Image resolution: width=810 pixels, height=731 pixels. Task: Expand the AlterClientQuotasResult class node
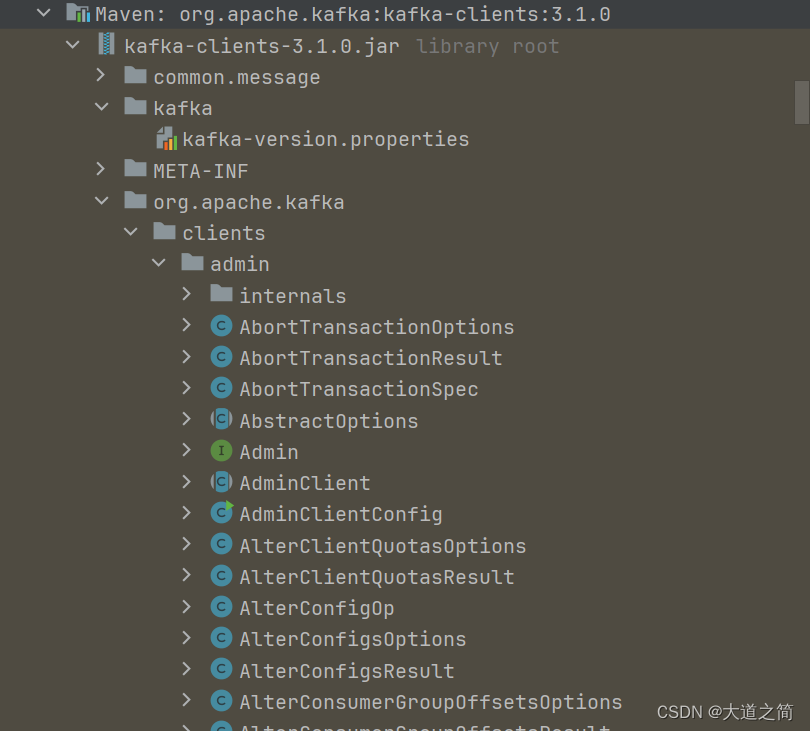tap(186, 575)
